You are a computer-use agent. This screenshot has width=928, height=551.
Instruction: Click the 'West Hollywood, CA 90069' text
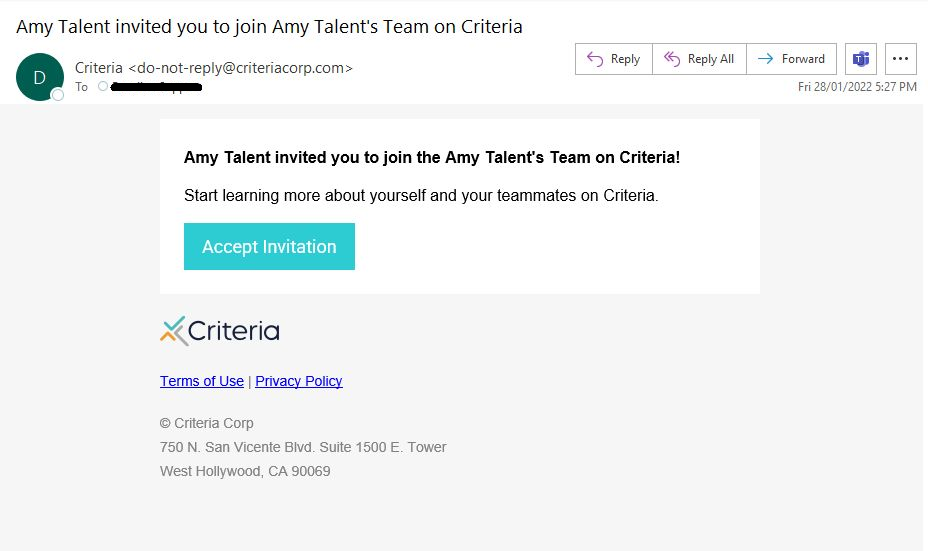[245, 472]
